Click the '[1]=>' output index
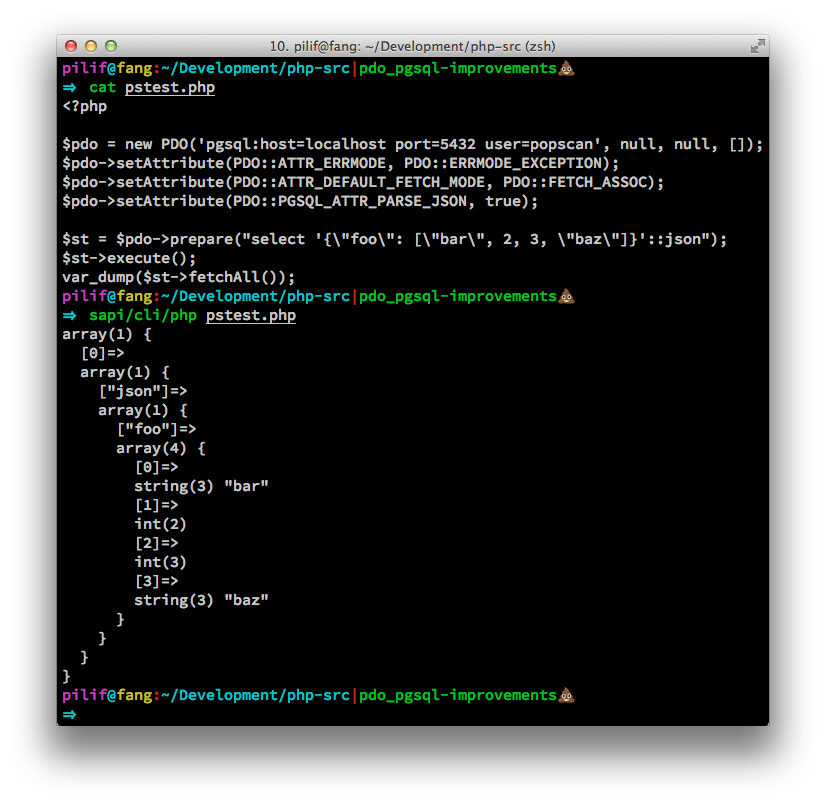Viewport: 826px width, 805px height. pos(156,505)
